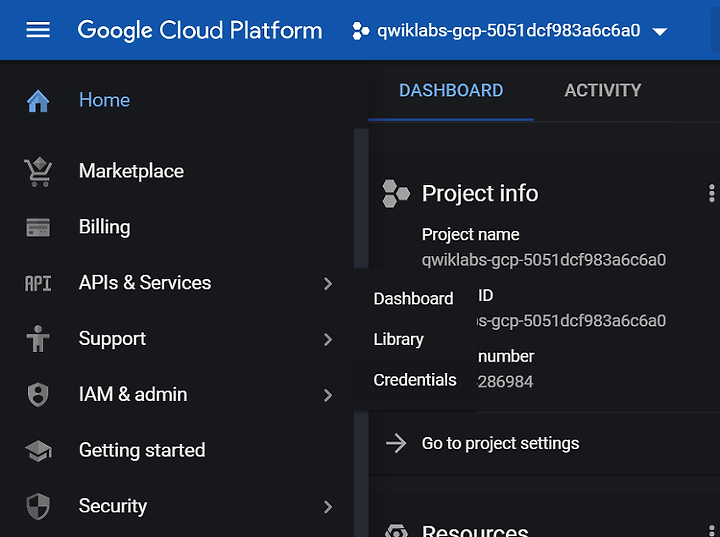Click the Home house icon
Viewport: 720px width, 537px height.
[38, 101]
